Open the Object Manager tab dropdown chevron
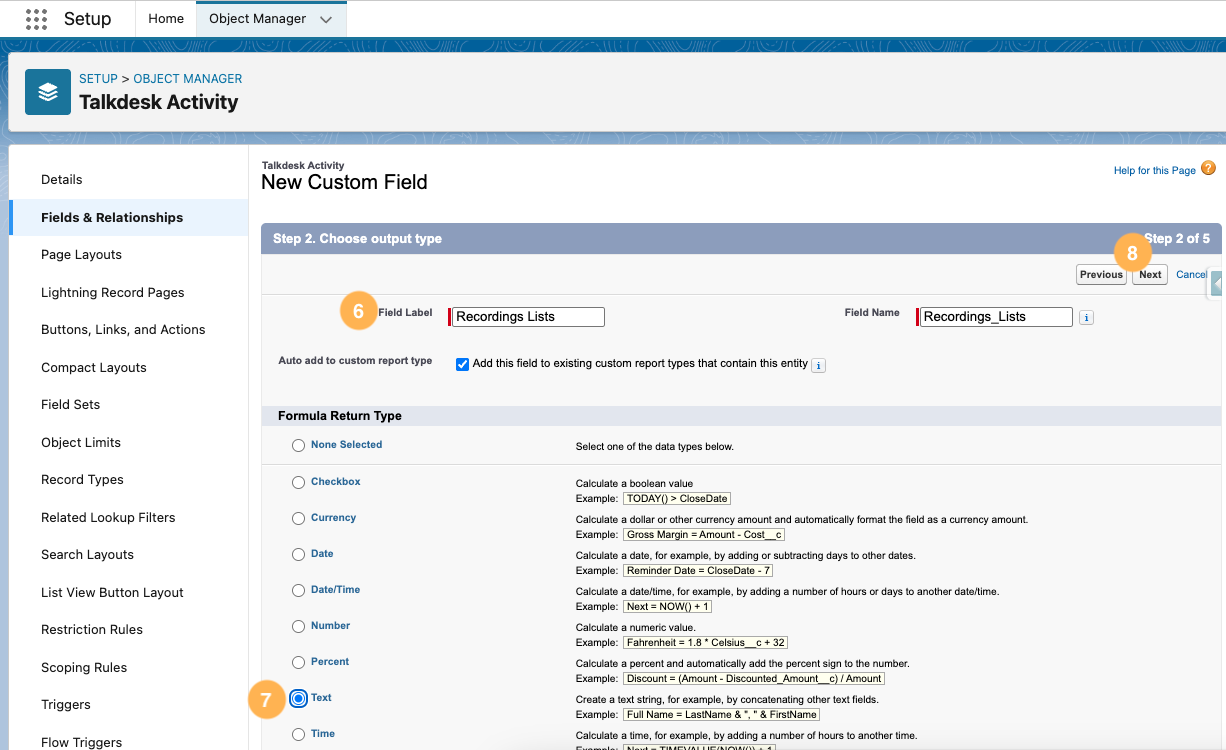The height and width of the screenshot is (750, 1226). click(325, 20)
